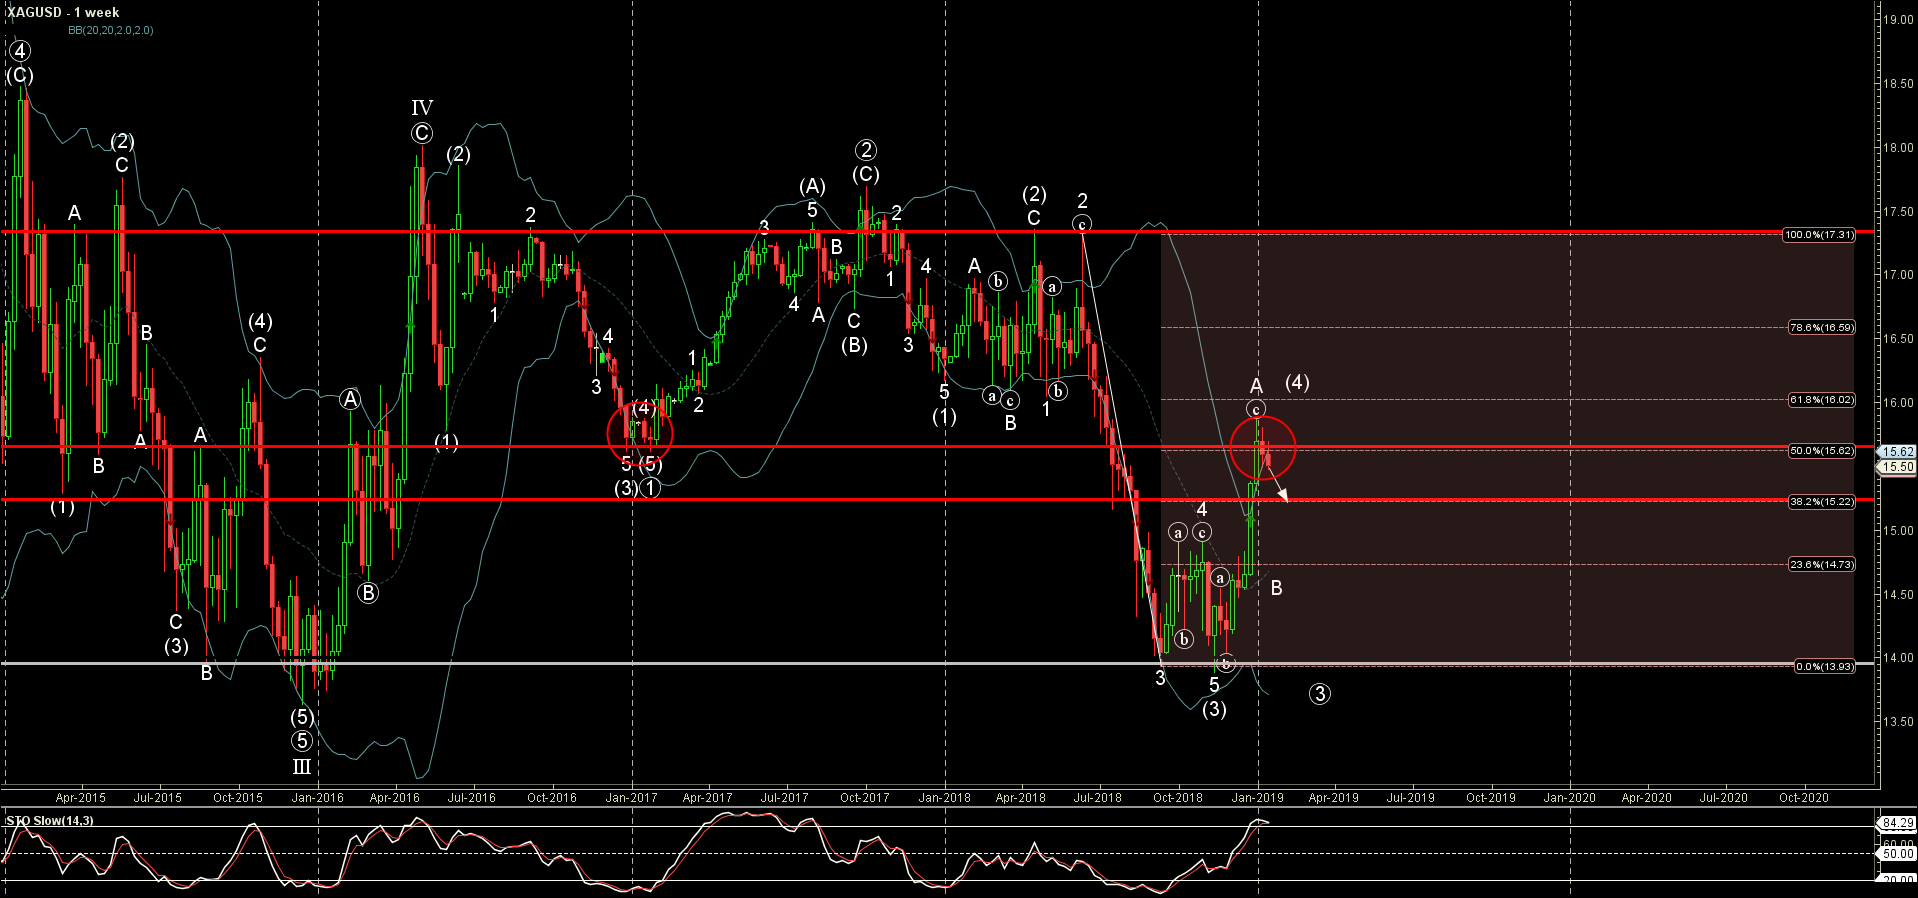Click the 23.6%(14.73) Fibonacci level label
This screenshot has width=1918, height=898.
(x=1820, y=565)
